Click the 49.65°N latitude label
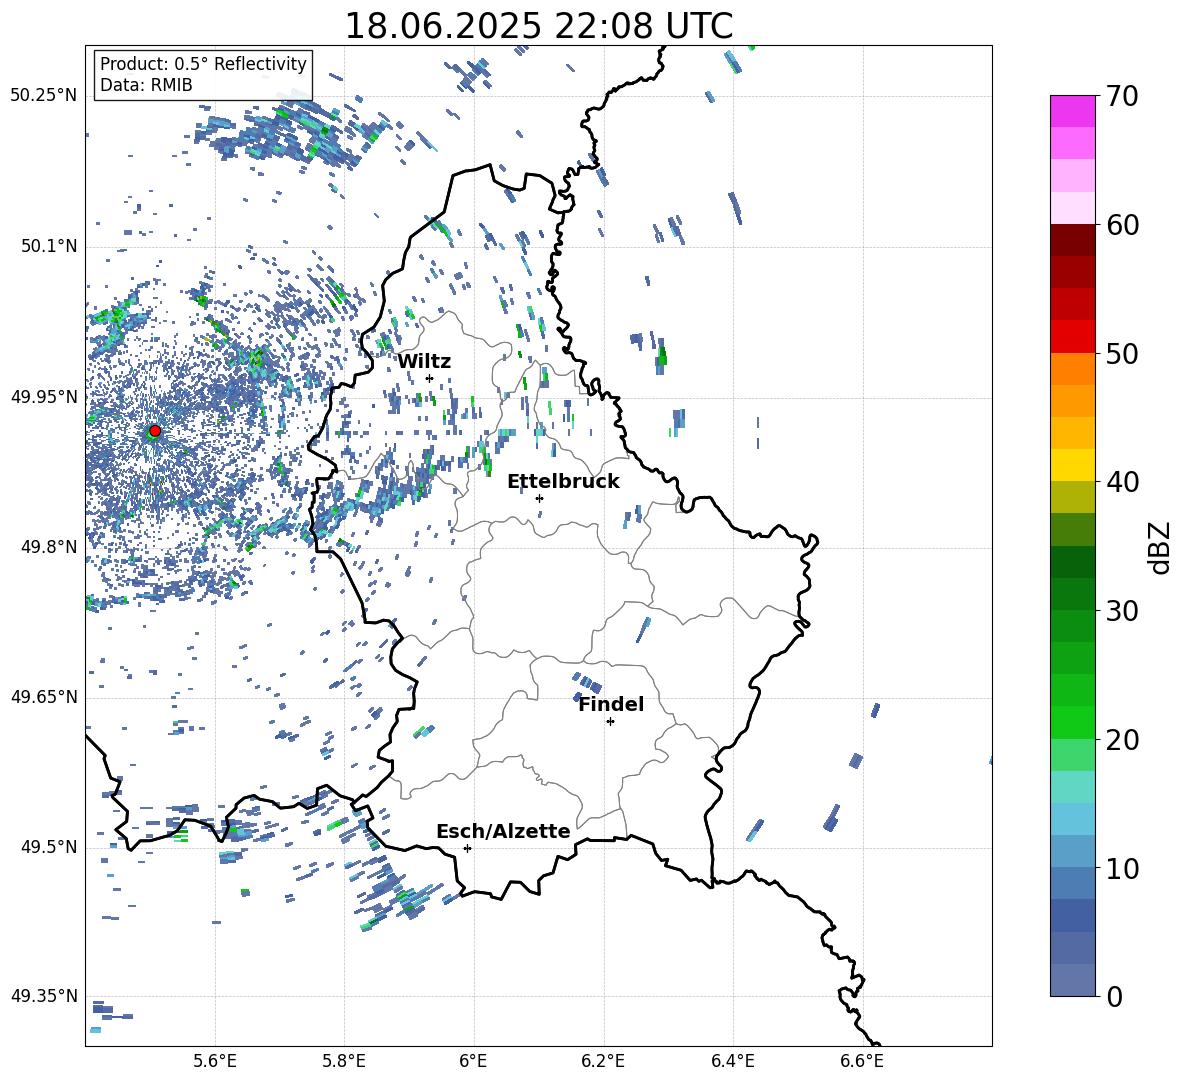Screen dimensions: 1184x1081 tap(44, 697)
